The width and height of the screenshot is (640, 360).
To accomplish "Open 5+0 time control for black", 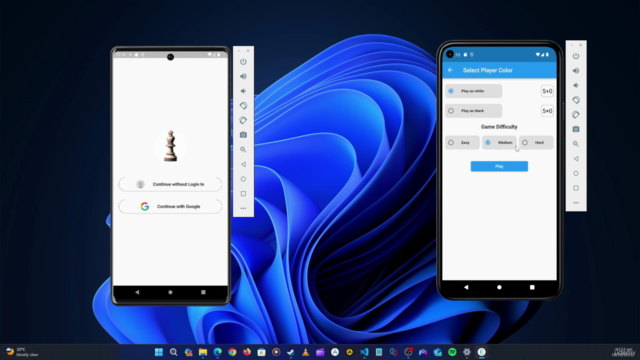I will (x=547, y=111).
